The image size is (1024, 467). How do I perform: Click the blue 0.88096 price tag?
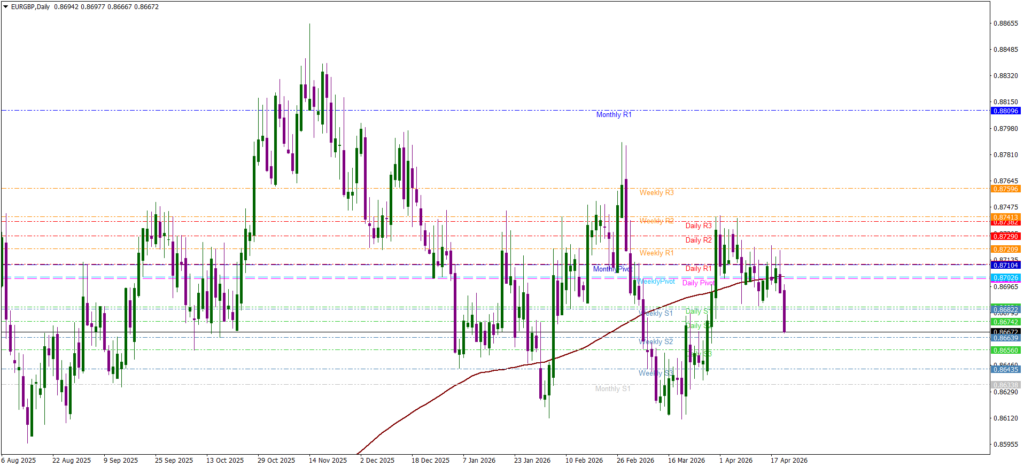point(1005,111)
